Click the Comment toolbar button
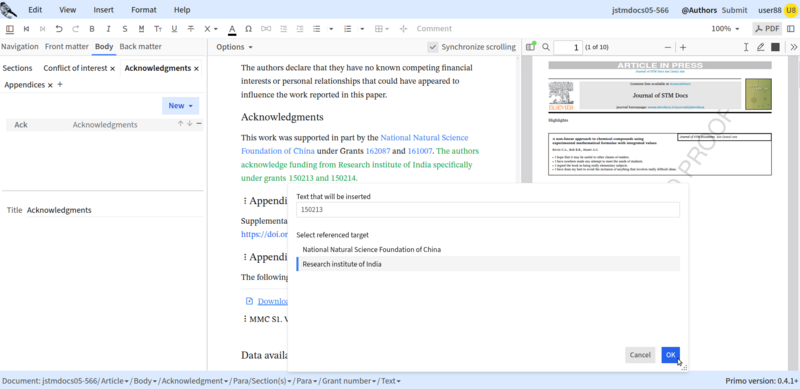The image size is (800, 389). click(x=434, y=29)
